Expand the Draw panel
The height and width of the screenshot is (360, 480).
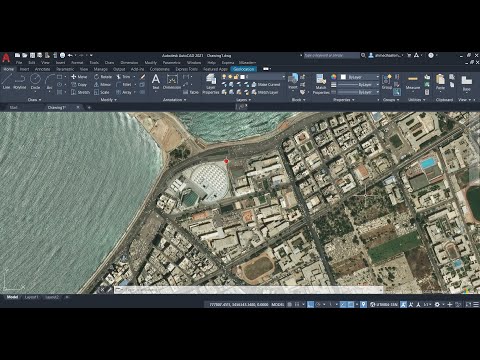coord(34,100)
